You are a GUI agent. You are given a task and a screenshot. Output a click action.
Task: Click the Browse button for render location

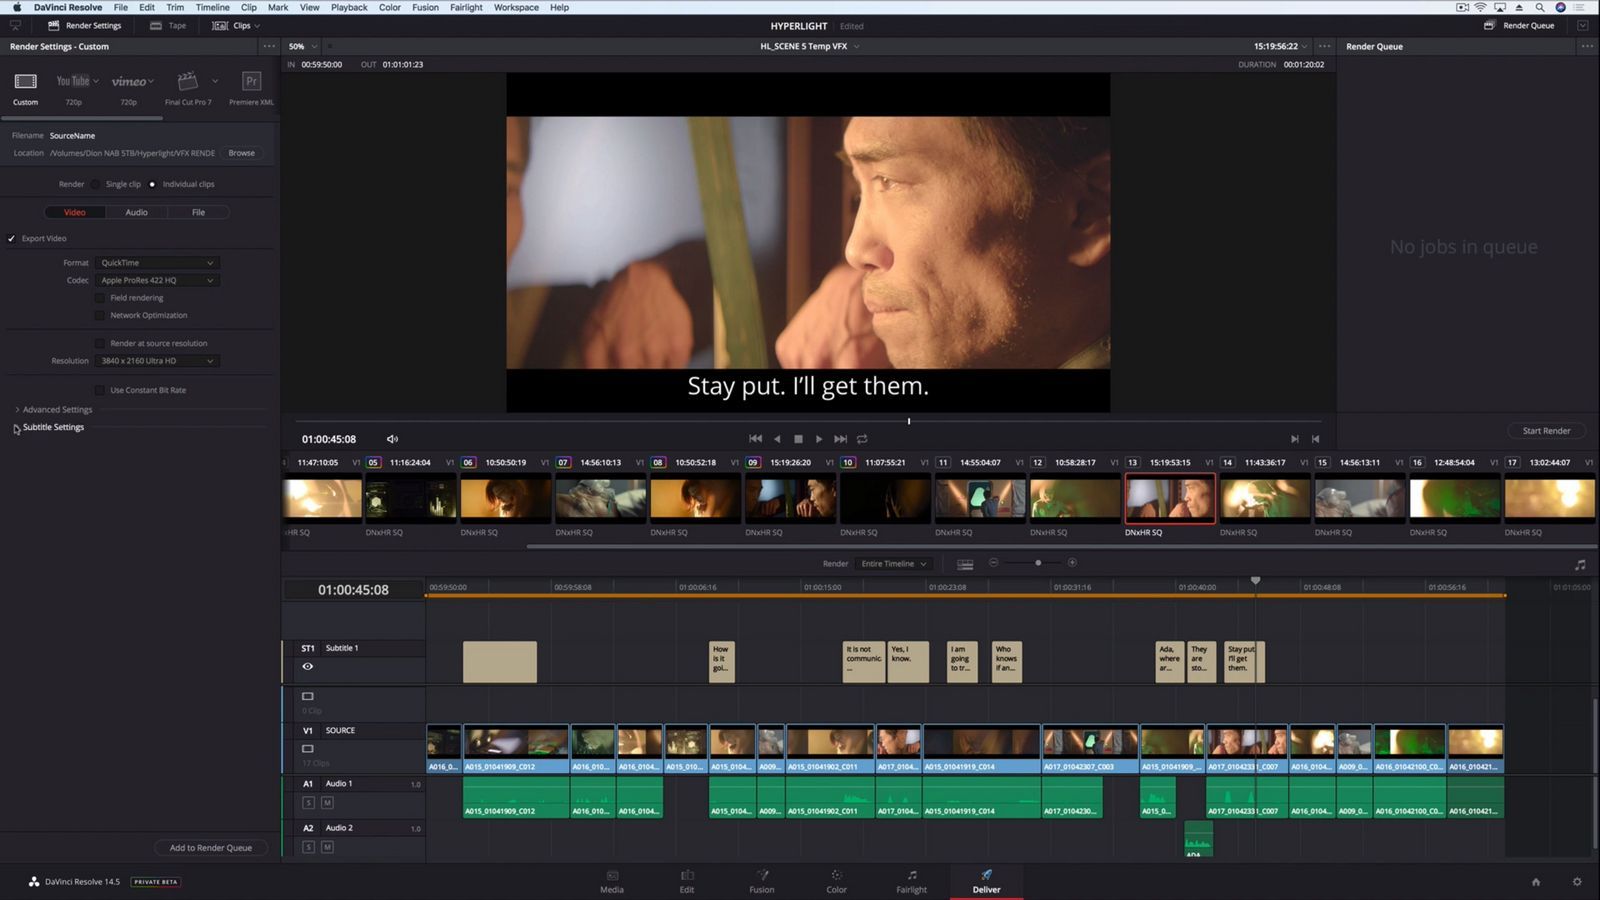pos(241,152)
